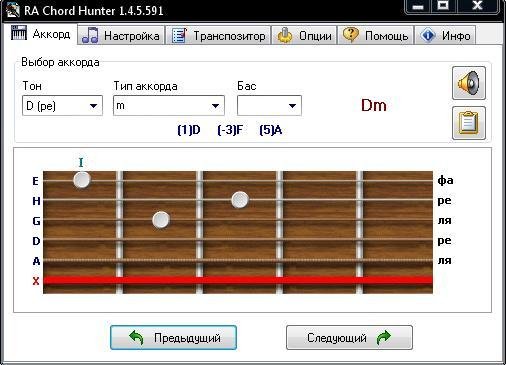506x365 pixels.
Task: Show the next fingering with Следующий
Action: [349, 338]
